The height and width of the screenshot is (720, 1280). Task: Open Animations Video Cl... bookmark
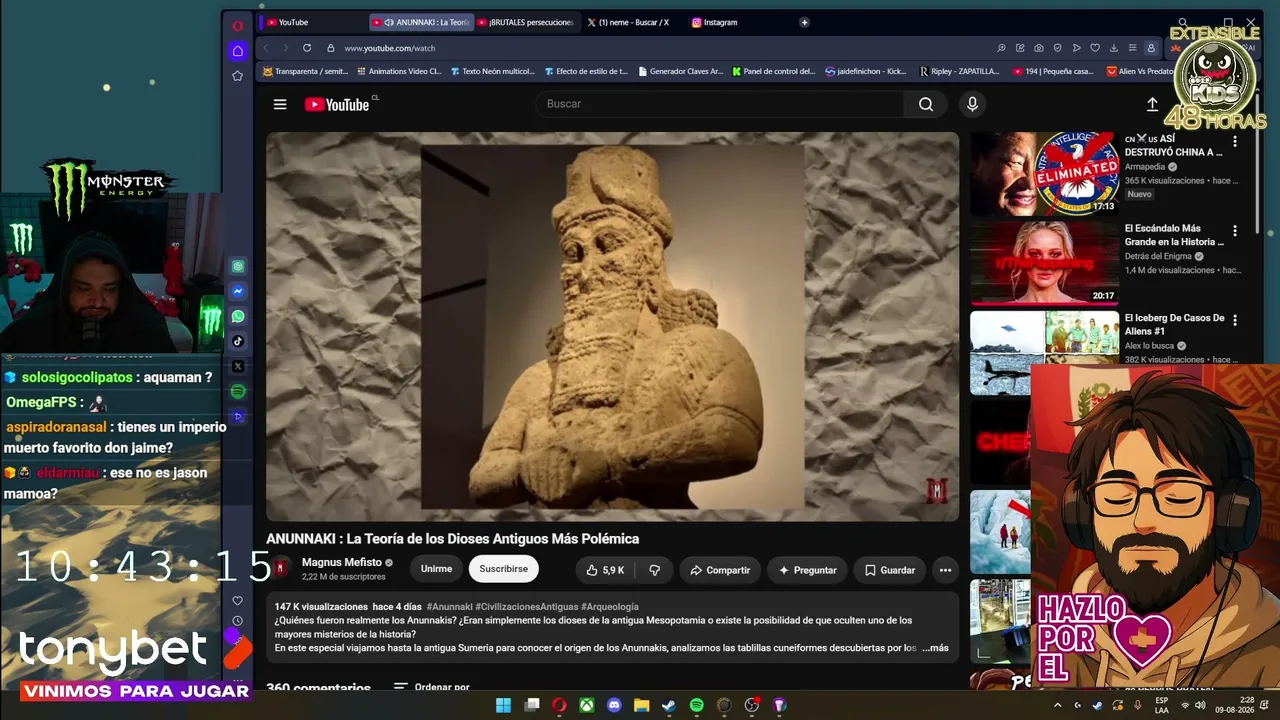398,72
